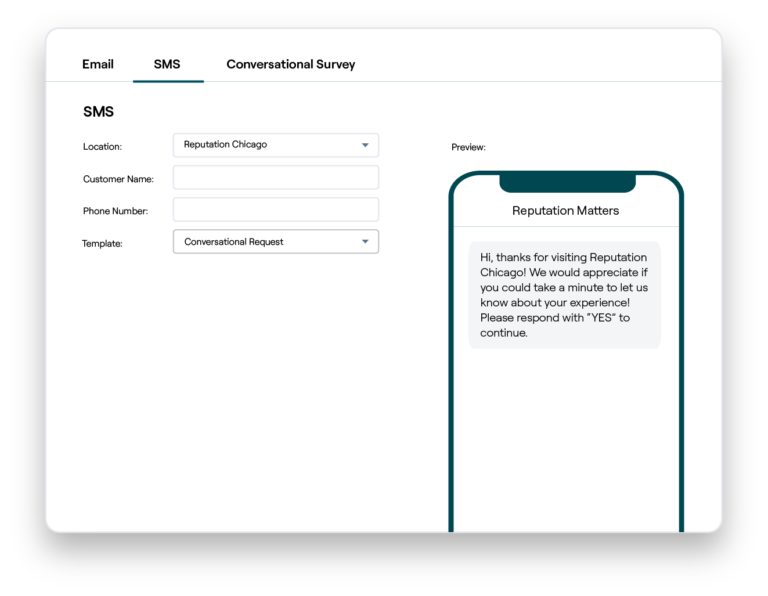
Task: Expand the Conversational Request template dropdown
Action: [x=265, y=242]
